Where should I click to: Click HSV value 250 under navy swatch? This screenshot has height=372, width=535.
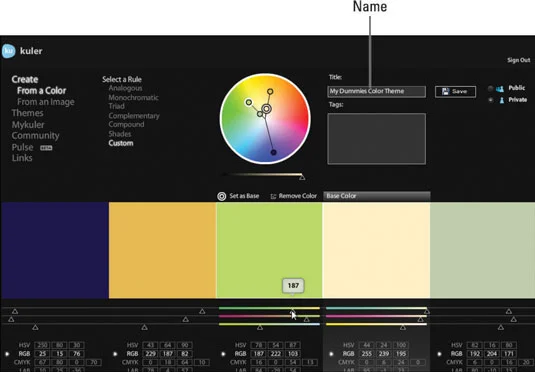pyautogui.click(x=42, y=345)
